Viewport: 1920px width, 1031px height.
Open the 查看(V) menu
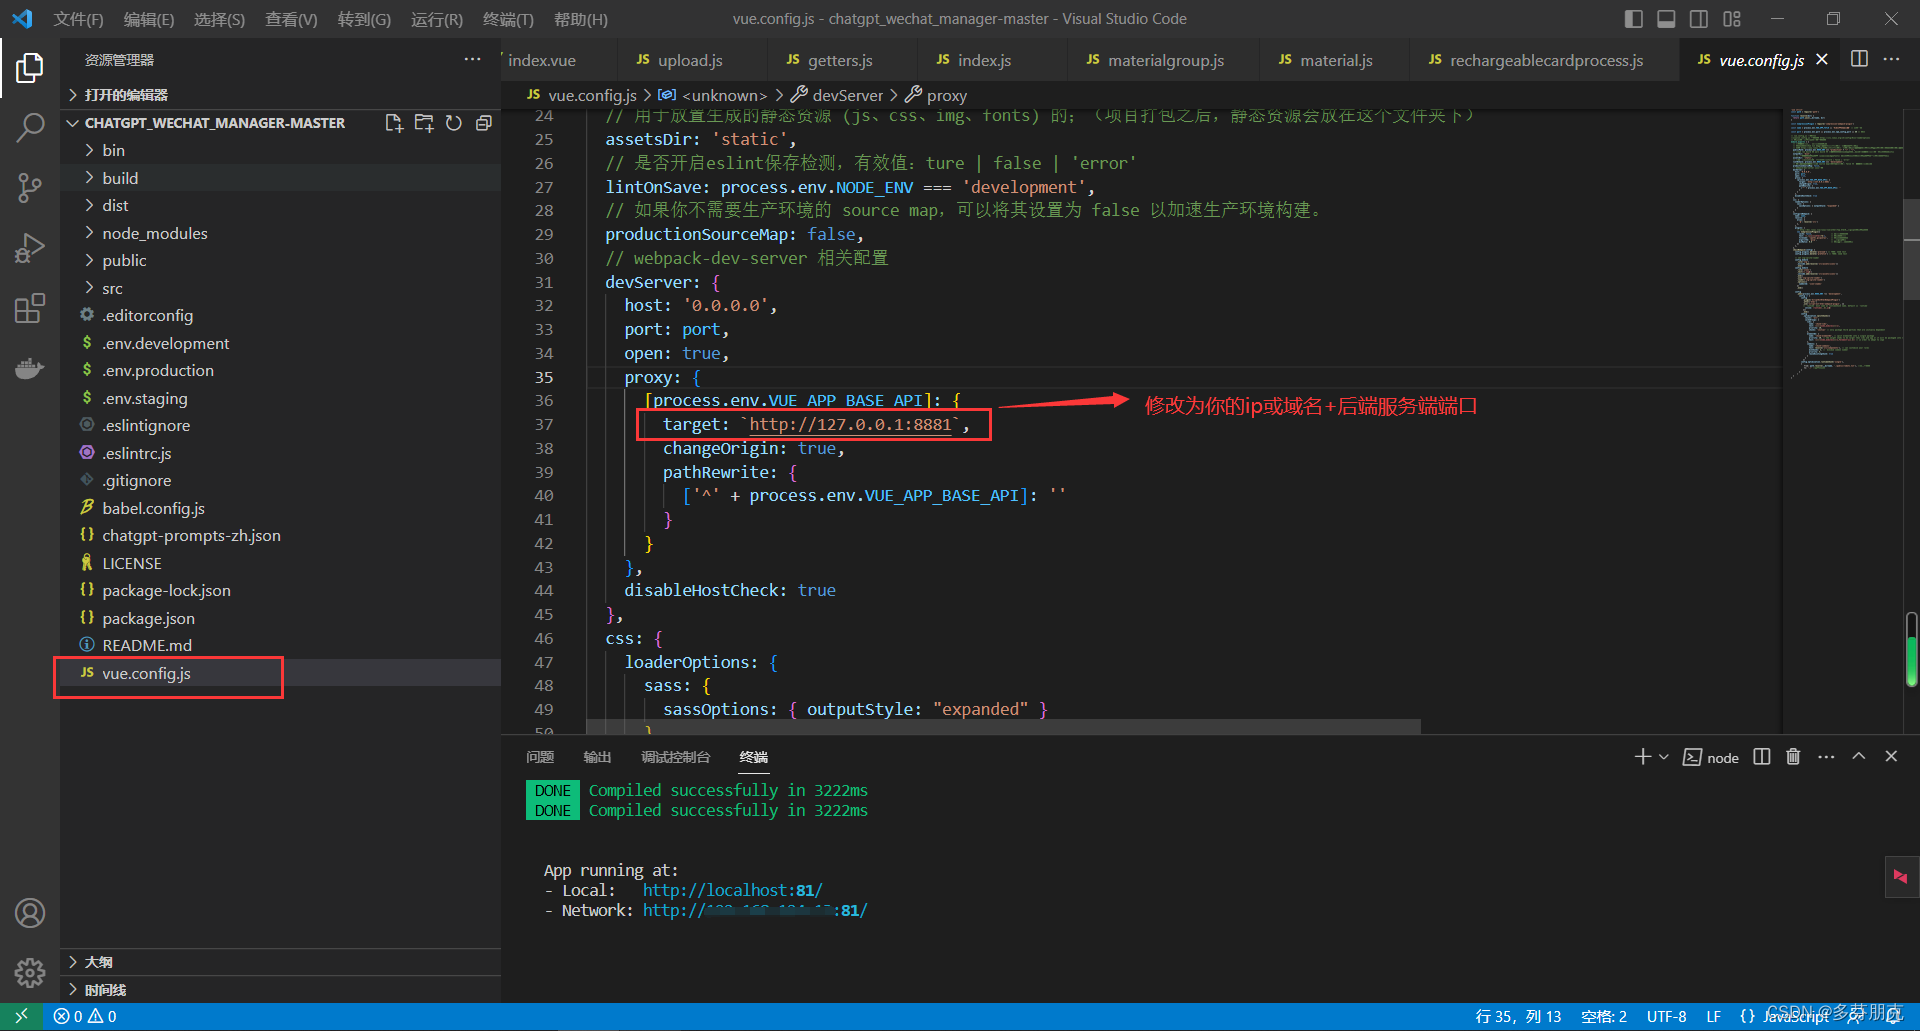pyautogui.click(x=290, y=19)
